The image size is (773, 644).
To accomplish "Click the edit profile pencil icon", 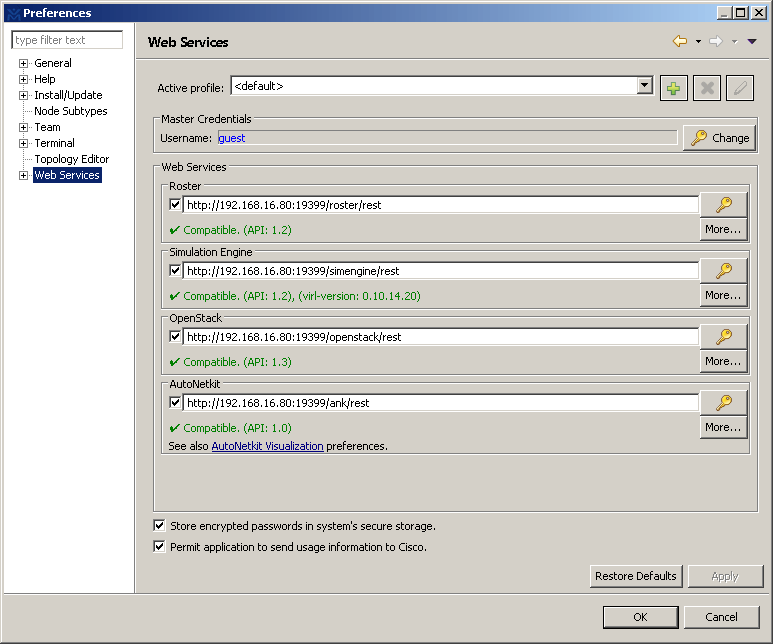I will click(739, 88).
